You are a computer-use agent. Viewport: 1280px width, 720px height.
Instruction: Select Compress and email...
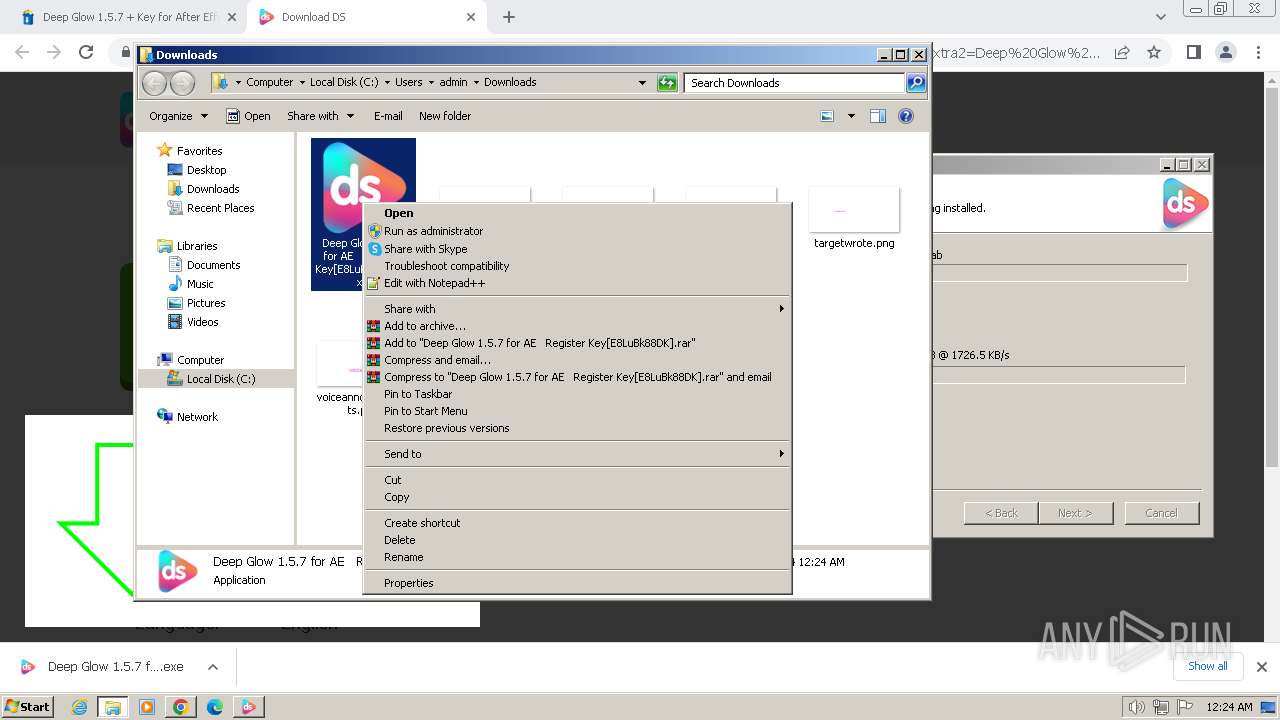click(x=437, y=360)
